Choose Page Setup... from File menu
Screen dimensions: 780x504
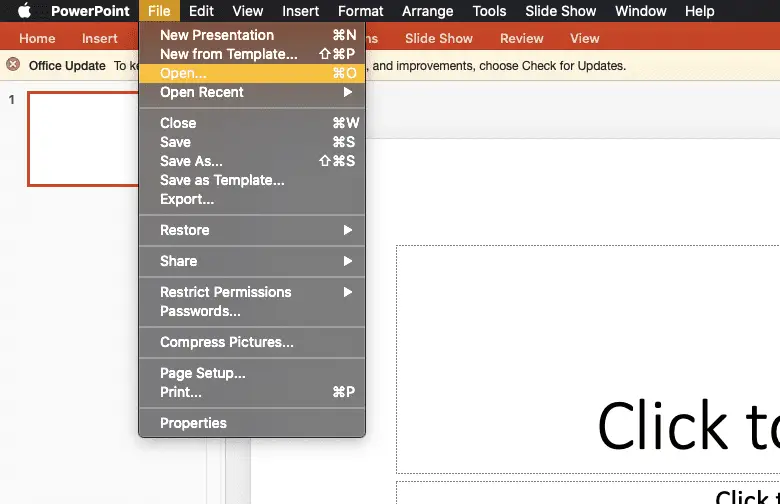click(252, 373)
